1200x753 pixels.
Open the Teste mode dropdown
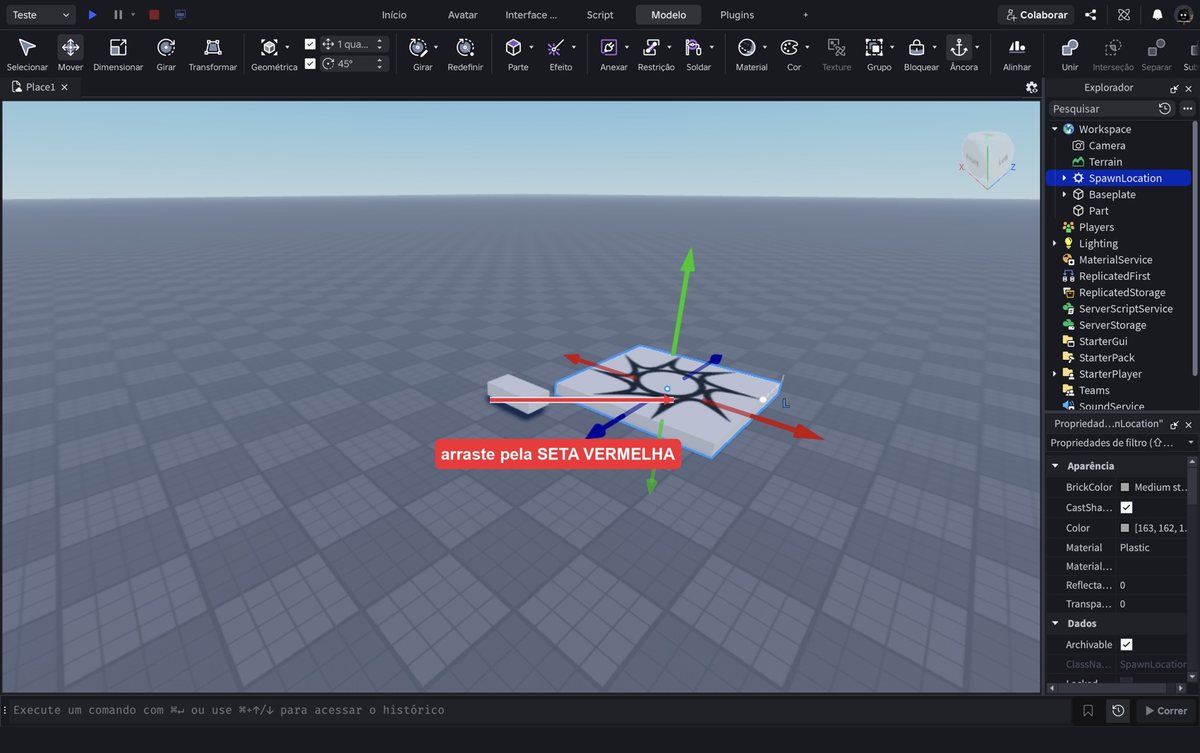[40, 15]
